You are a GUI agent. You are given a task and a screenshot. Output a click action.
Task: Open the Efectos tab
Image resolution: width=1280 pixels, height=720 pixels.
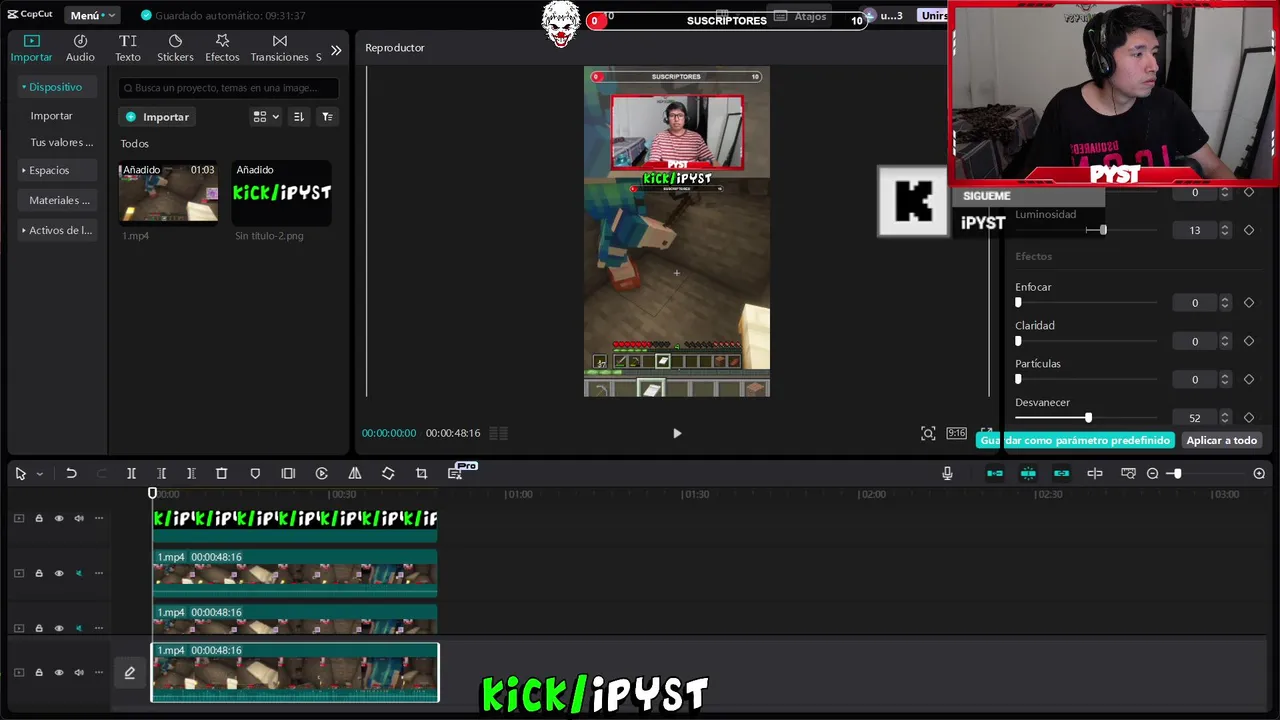222,48
